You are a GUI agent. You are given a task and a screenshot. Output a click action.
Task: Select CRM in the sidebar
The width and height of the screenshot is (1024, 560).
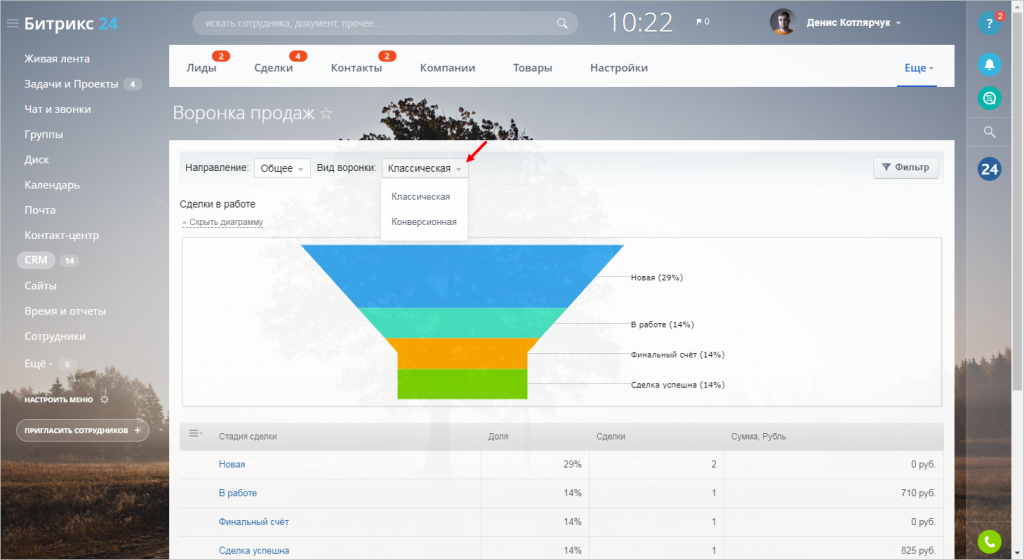coord(36,260)
